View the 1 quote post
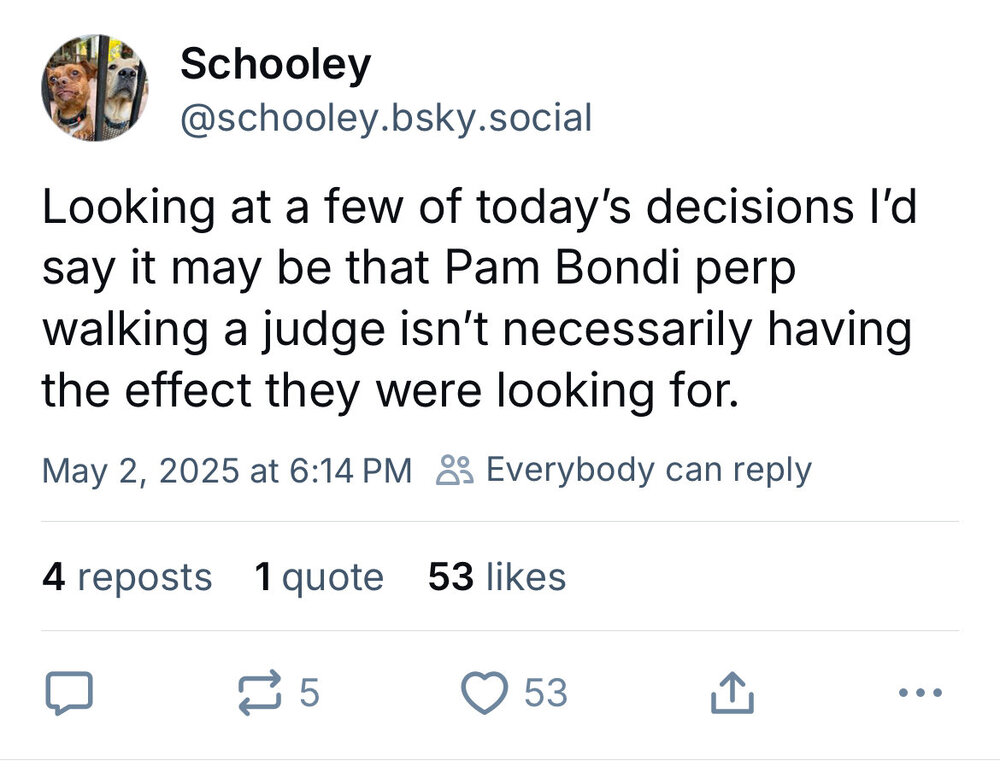The width and height of the screenshot is (1000, 784). click(319, 577)
